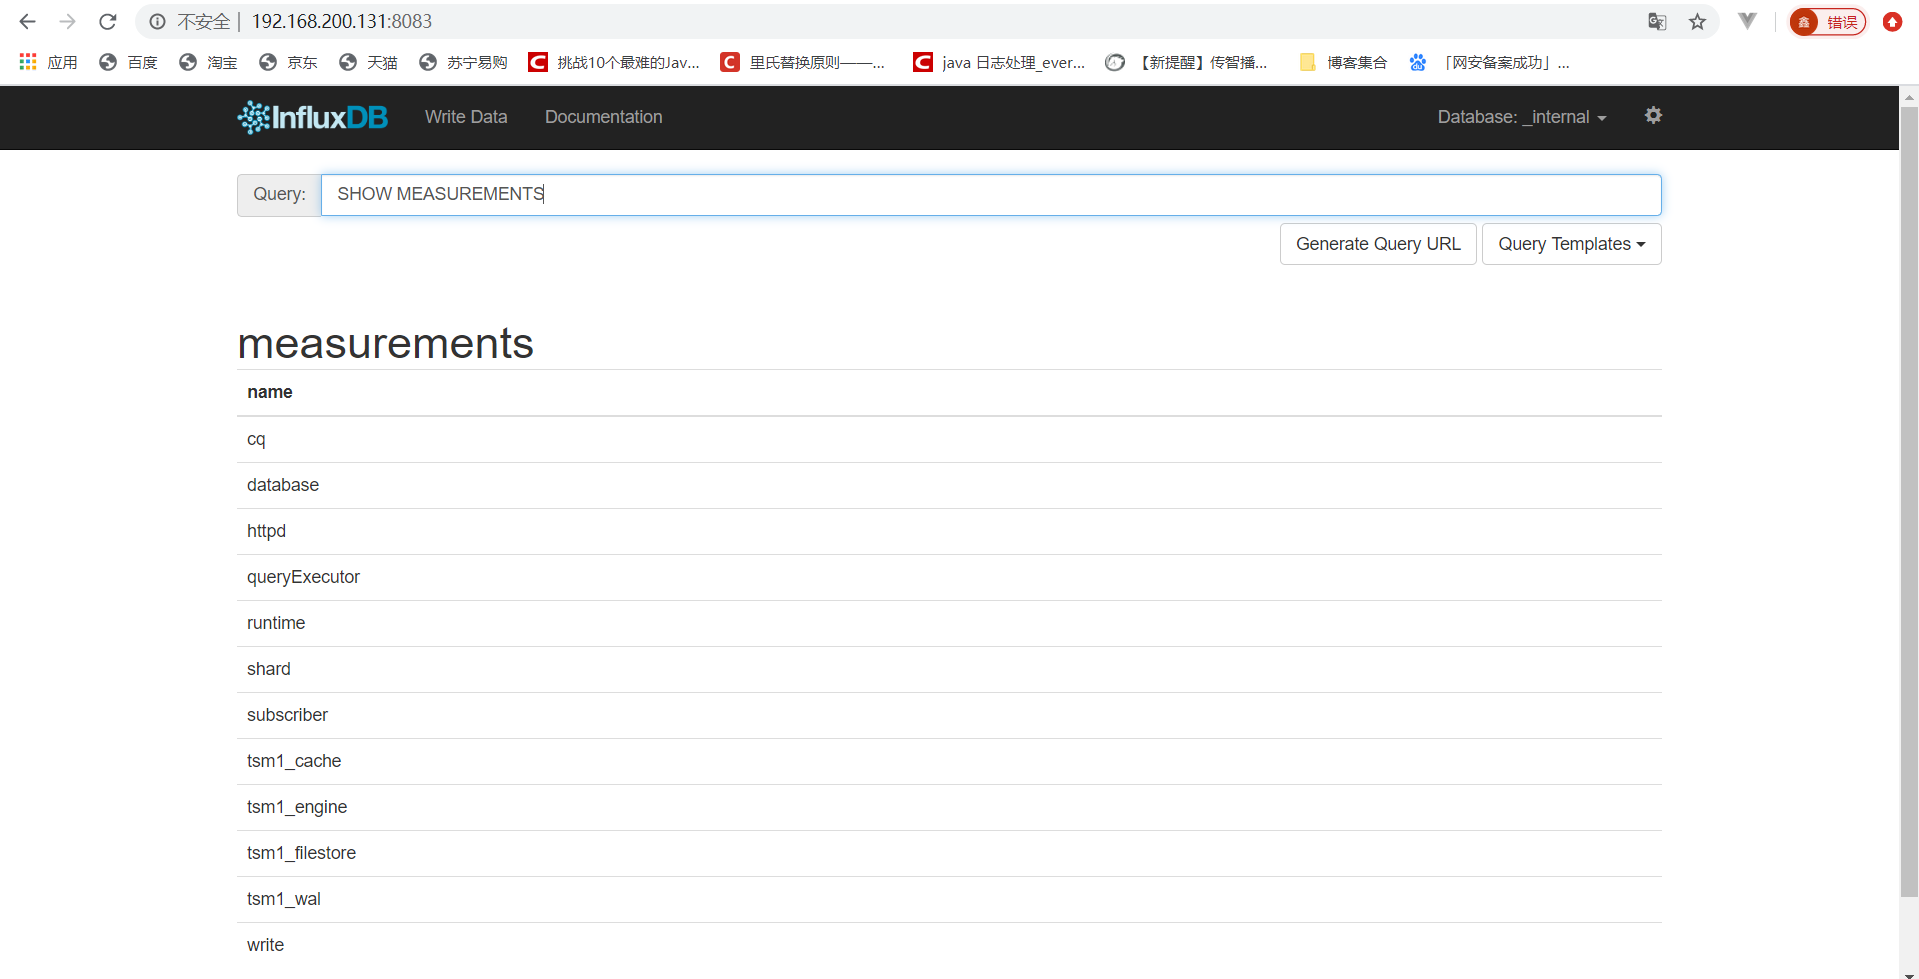Click the translate page icon

[x=1657, y=22]
